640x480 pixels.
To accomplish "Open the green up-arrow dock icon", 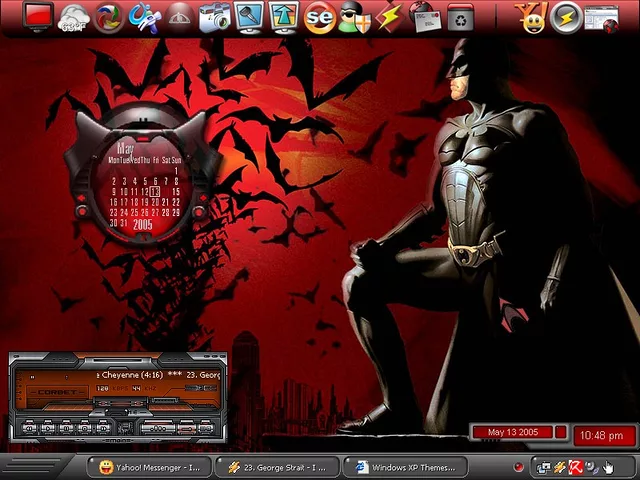I will coord(284,16).
